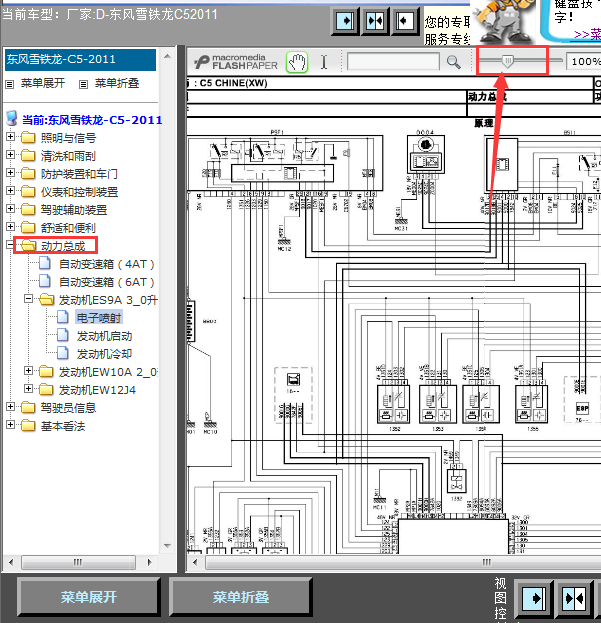Expand the 仪表和控制装置 folder
The width and height of the screenshot is (601, 623).
(10, 191)
